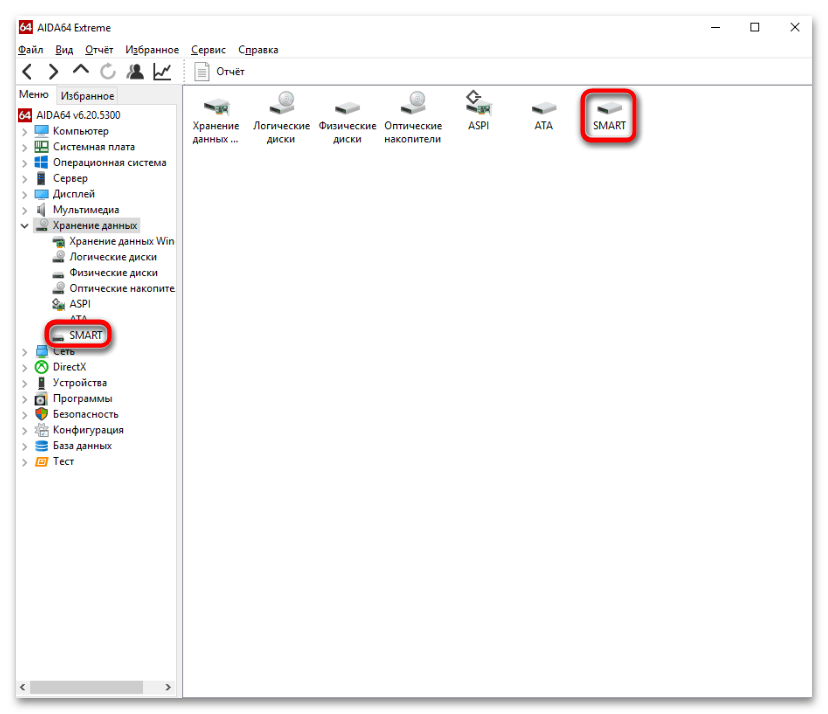Screen dimensions: 828x714
Task: Expand the Компьютер tree node
Action: point(24,131)
